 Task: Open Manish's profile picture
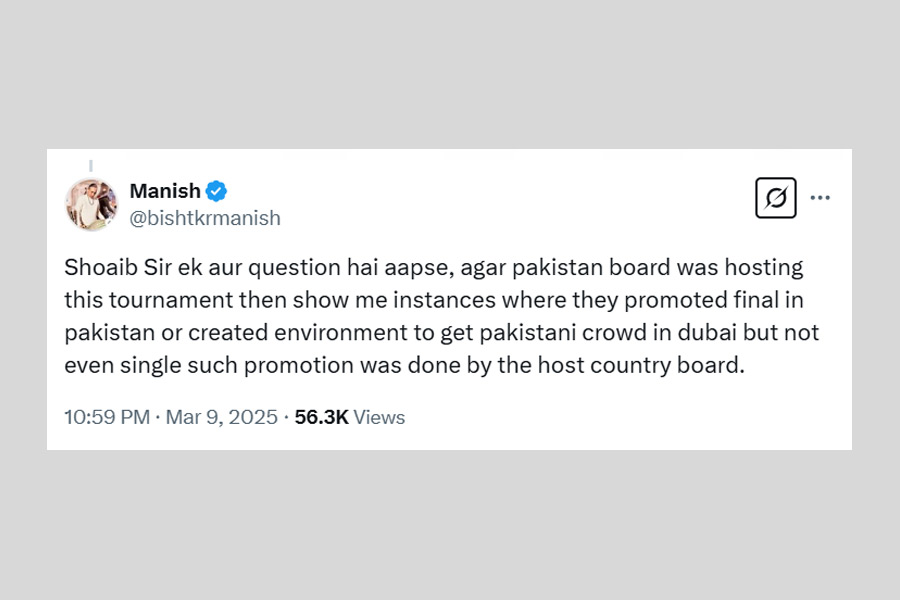[91, 204]
